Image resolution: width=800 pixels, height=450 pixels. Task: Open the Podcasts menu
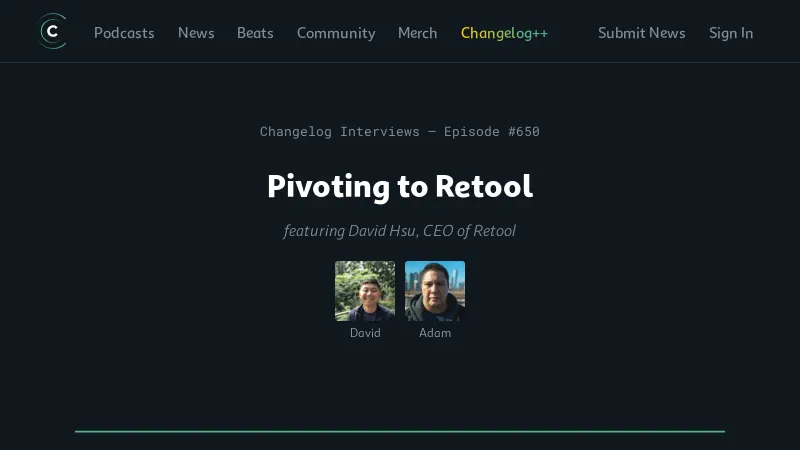[124, 33]
